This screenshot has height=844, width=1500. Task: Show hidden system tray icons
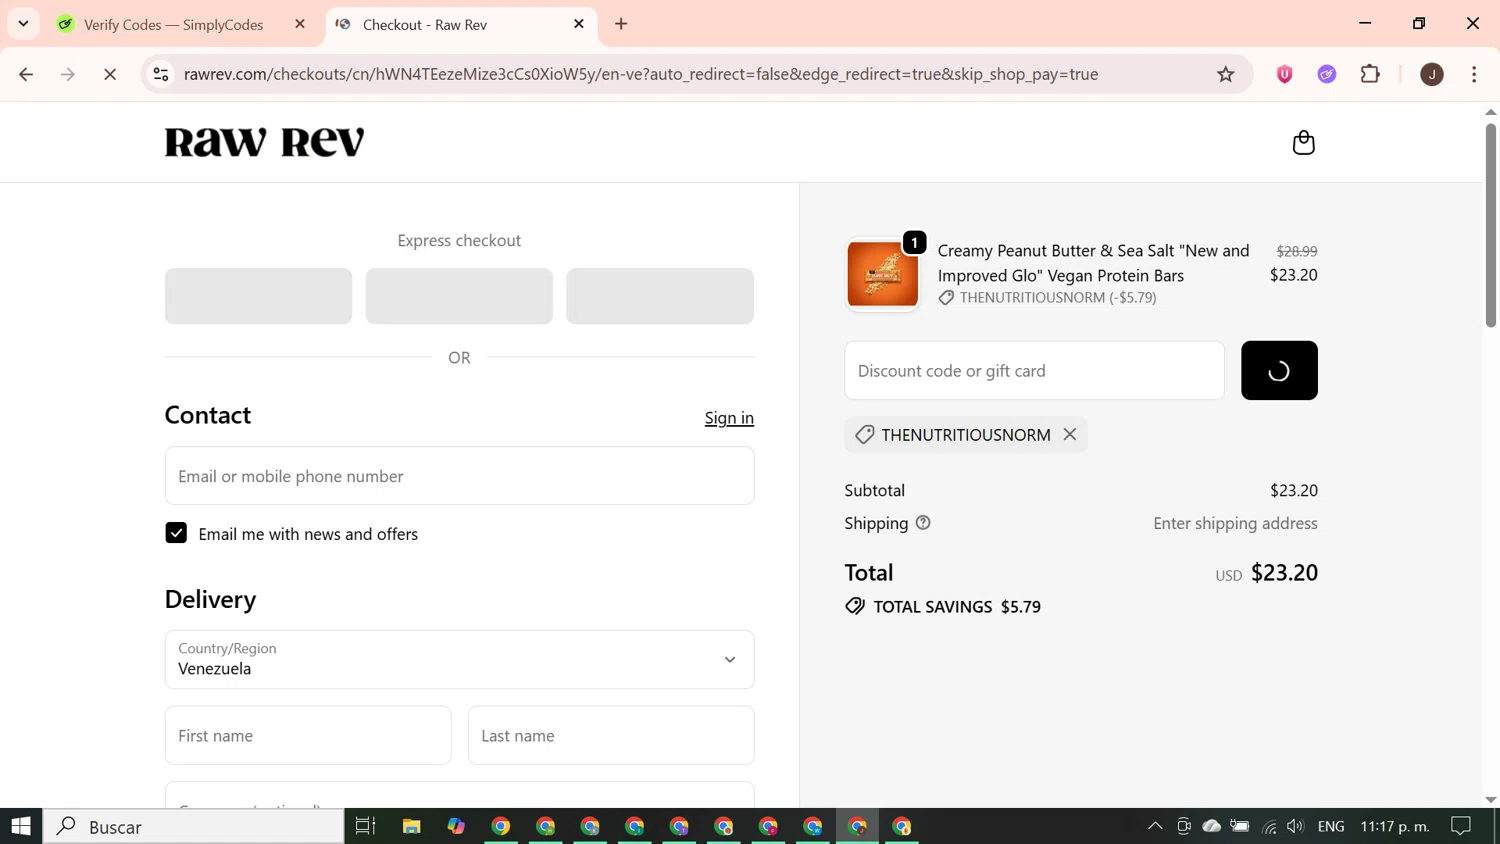[1155, 826]
